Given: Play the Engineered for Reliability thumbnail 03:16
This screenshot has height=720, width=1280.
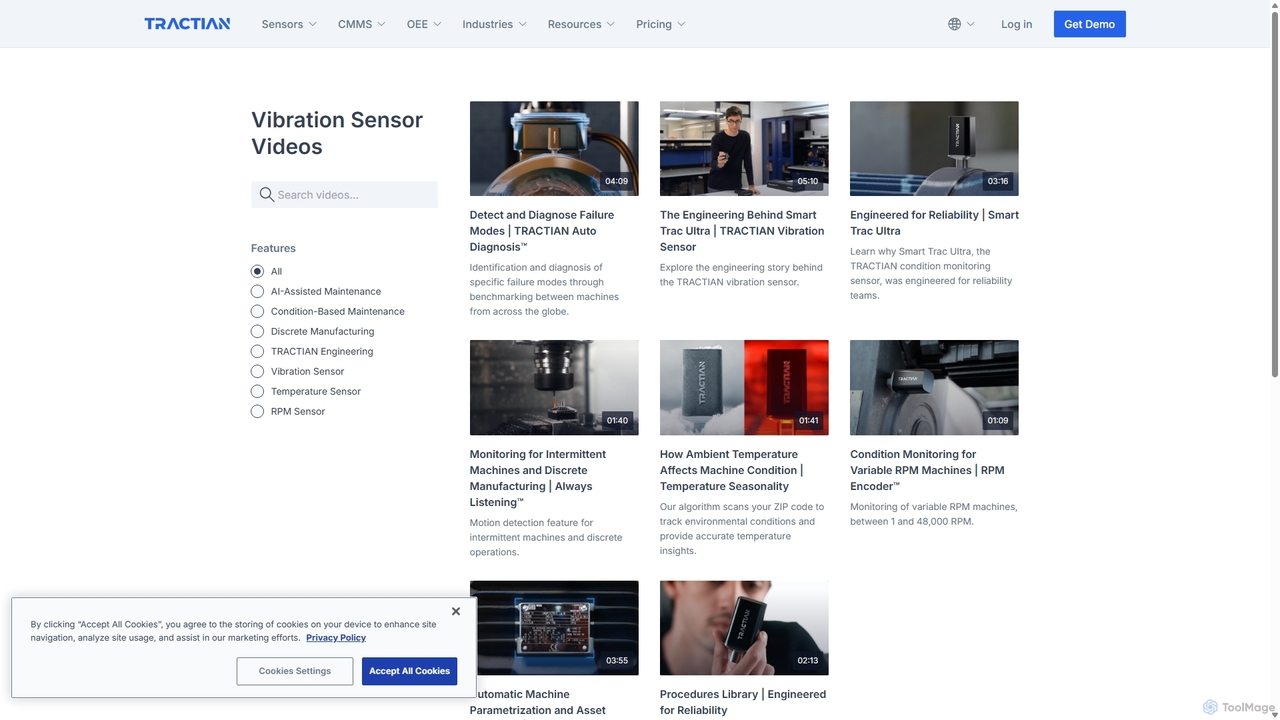Looking at the screenshot, I should tap(934, 148).
